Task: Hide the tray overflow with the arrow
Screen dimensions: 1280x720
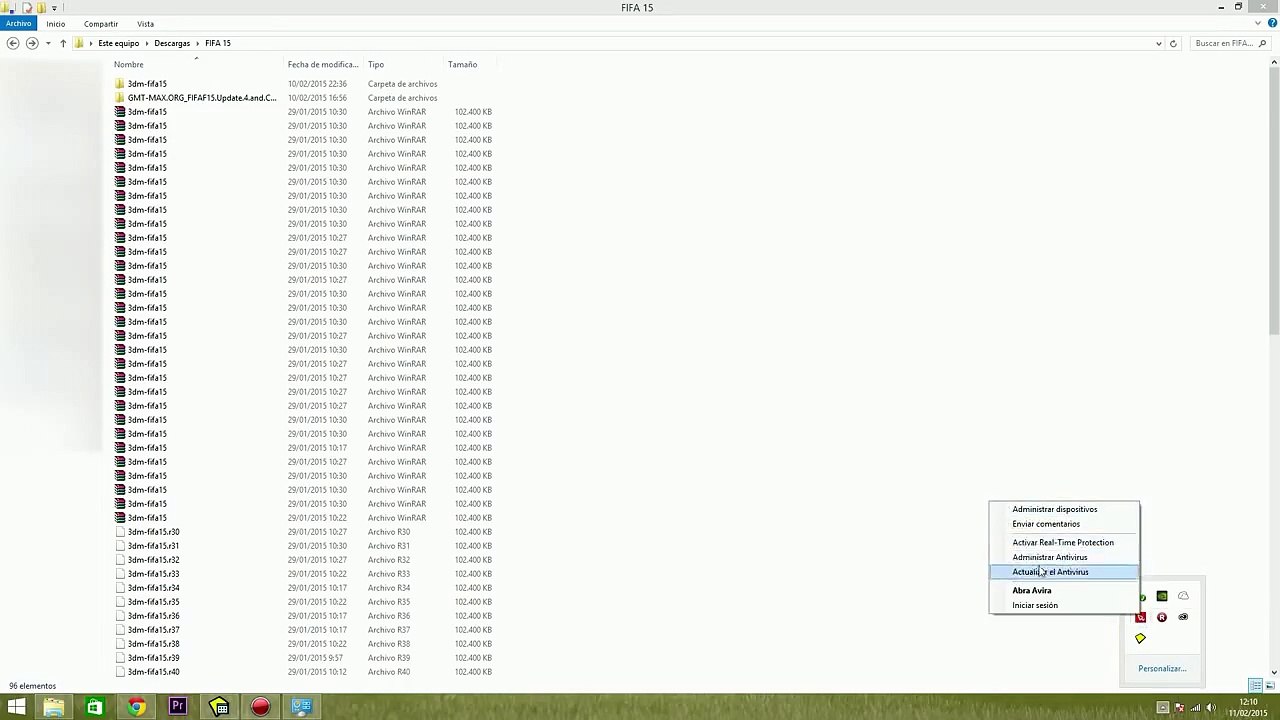Action: click(1163, 708)
